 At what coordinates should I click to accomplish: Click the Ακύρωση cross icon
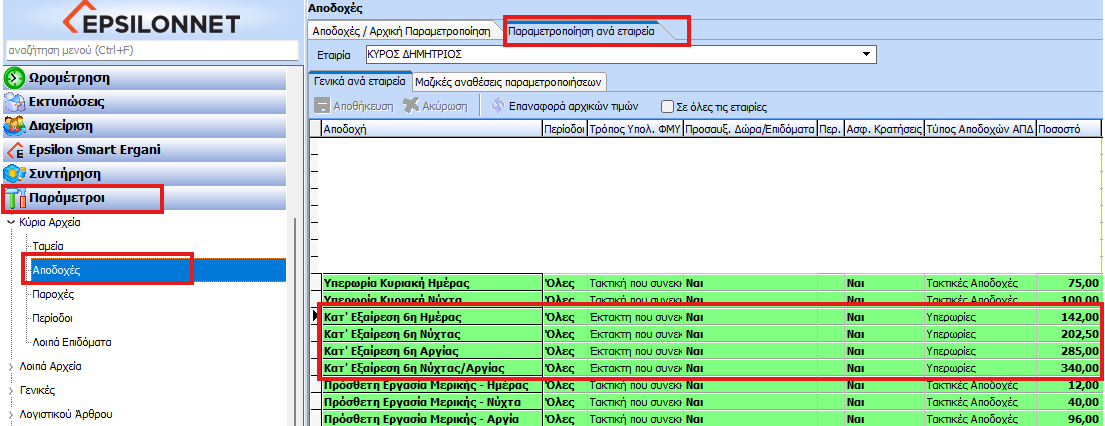pos(411,107)
